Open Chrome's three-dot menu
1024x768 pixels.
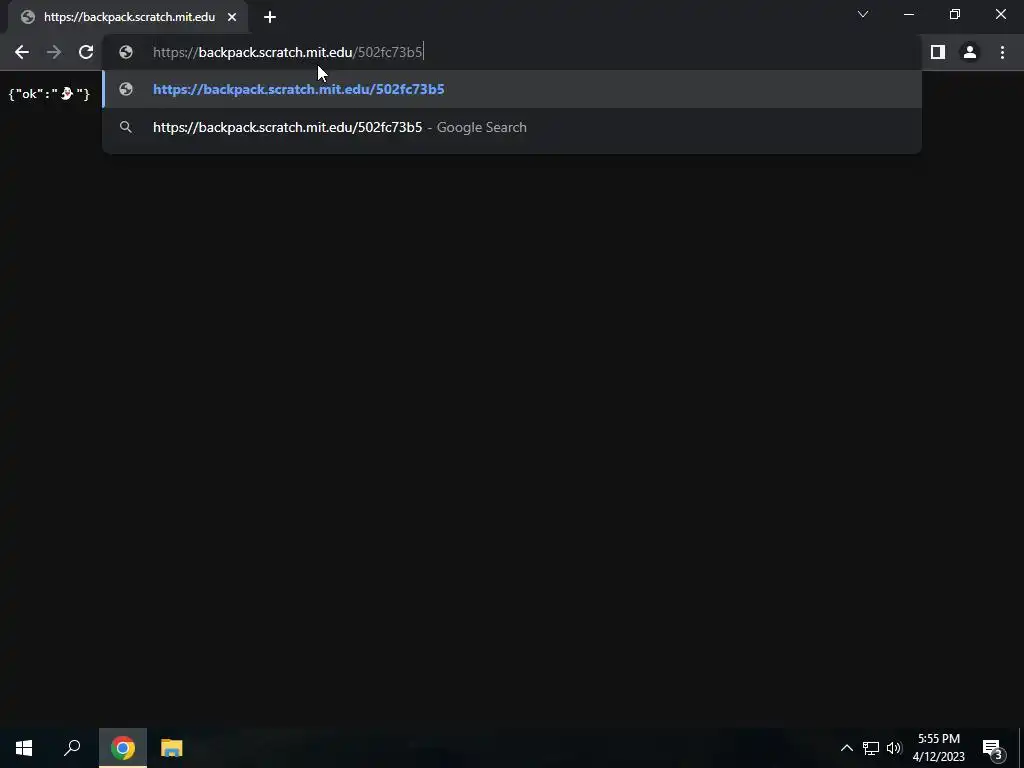[1002, 52]
